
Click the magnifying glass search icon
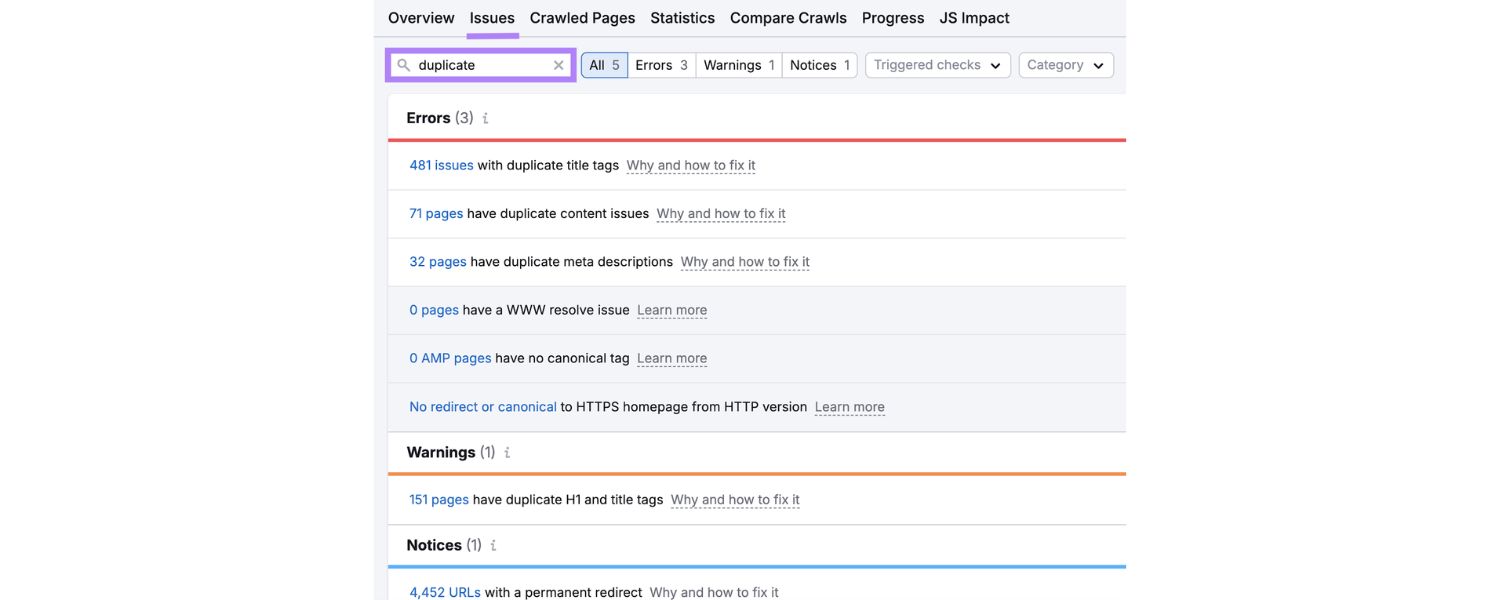tap(404, 64)
